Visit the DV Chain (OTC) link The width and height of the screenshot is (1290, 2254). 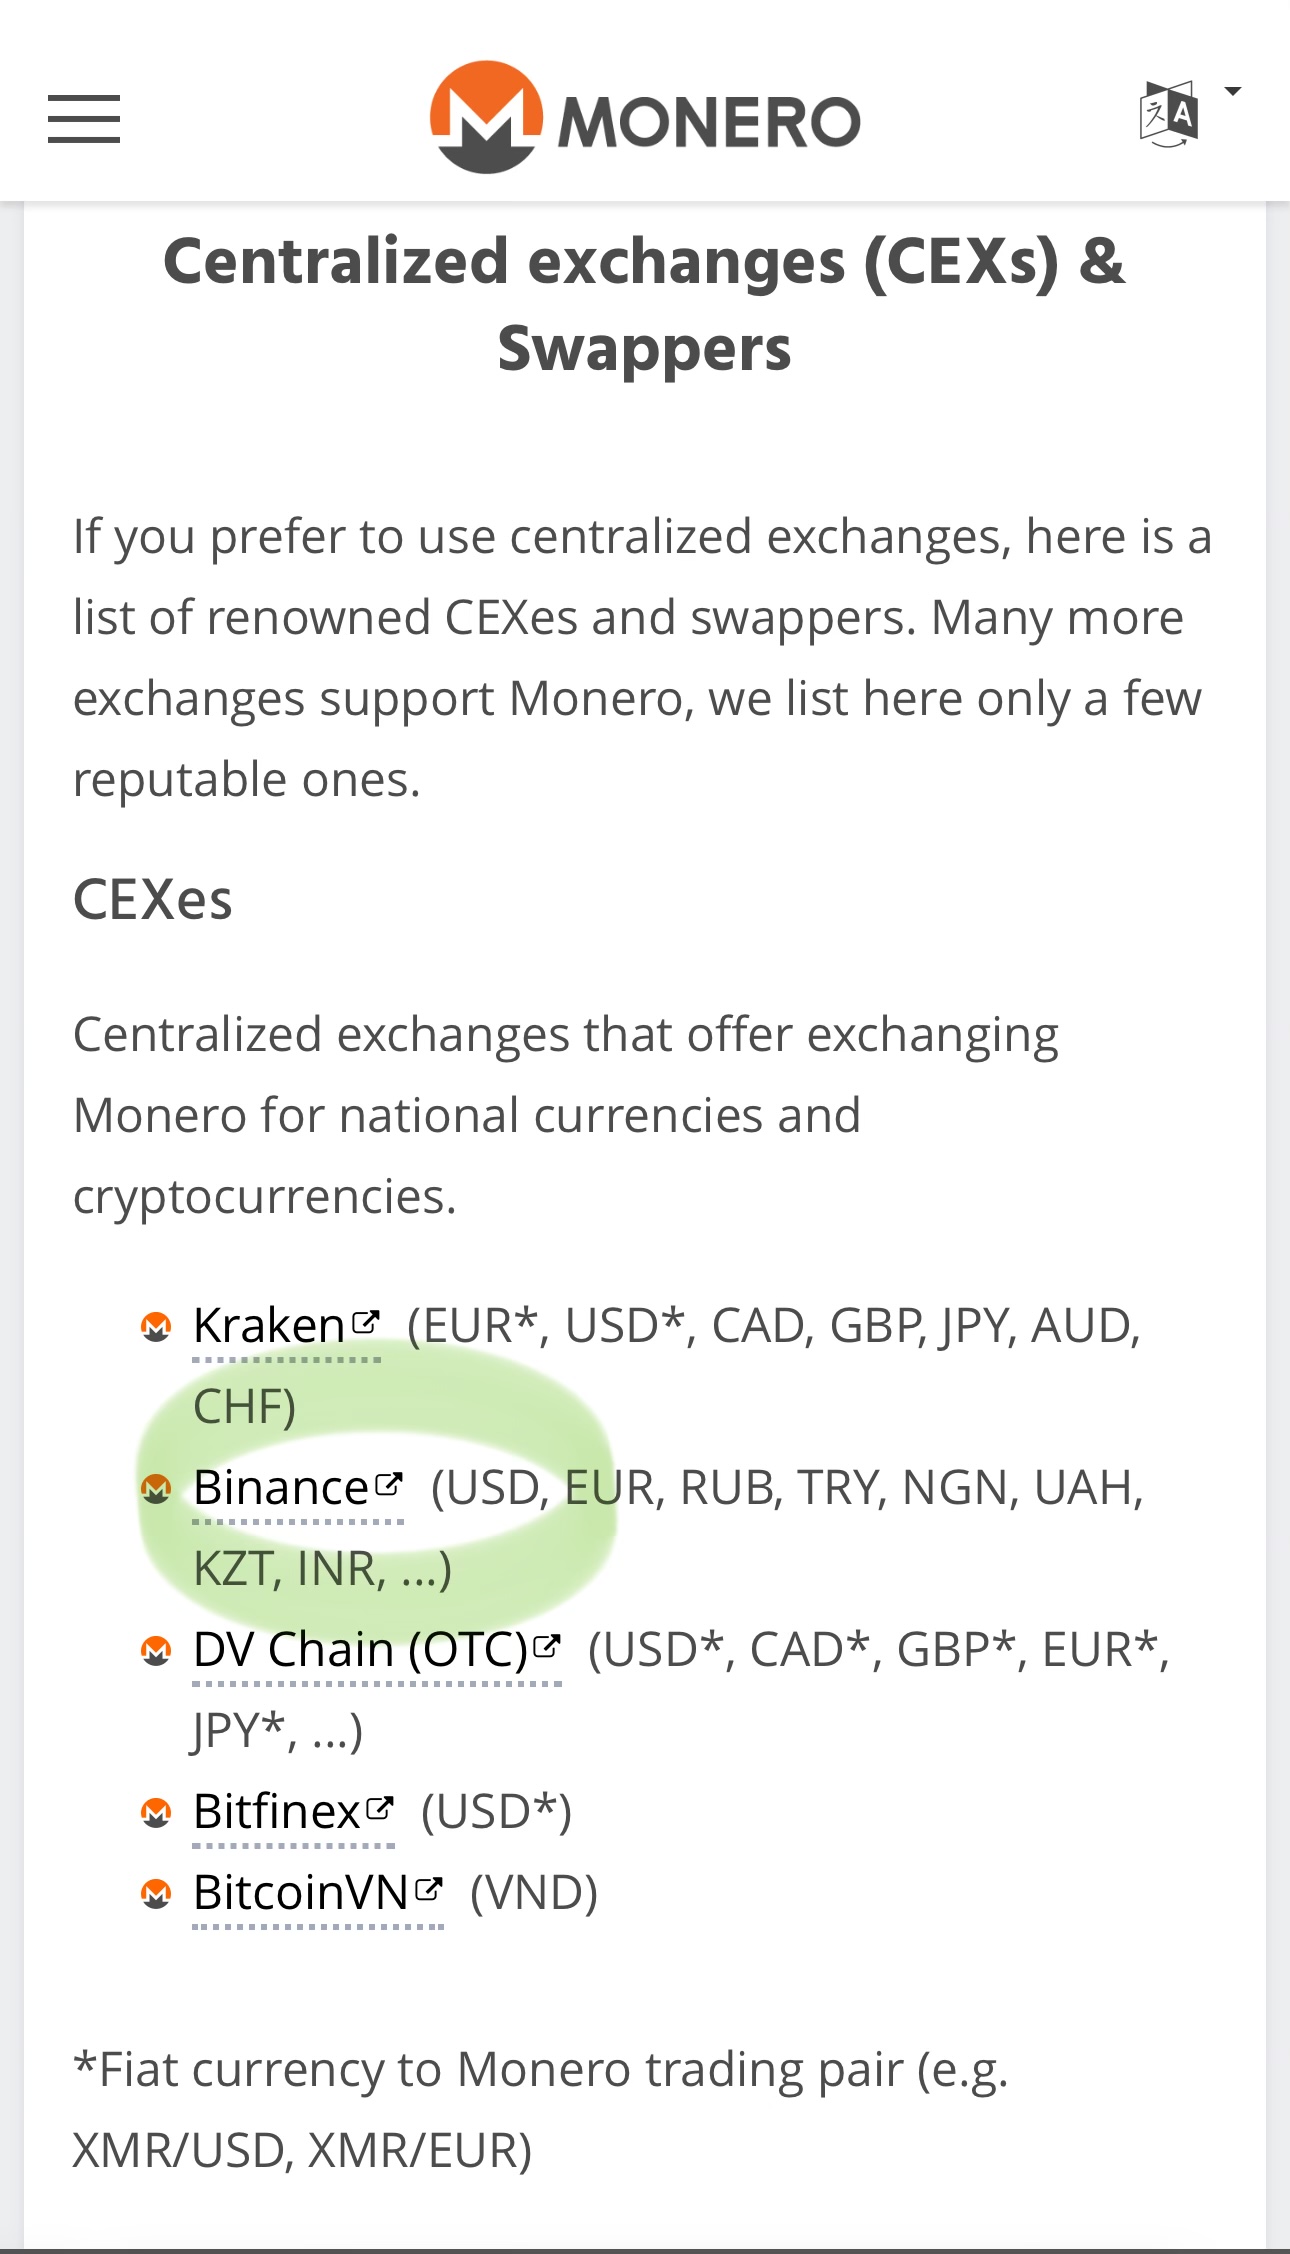point(360,1650)
